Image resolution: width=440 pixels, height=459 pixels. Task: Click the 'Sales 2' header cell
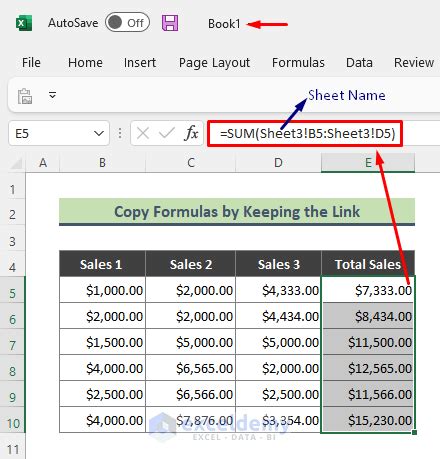191,264
